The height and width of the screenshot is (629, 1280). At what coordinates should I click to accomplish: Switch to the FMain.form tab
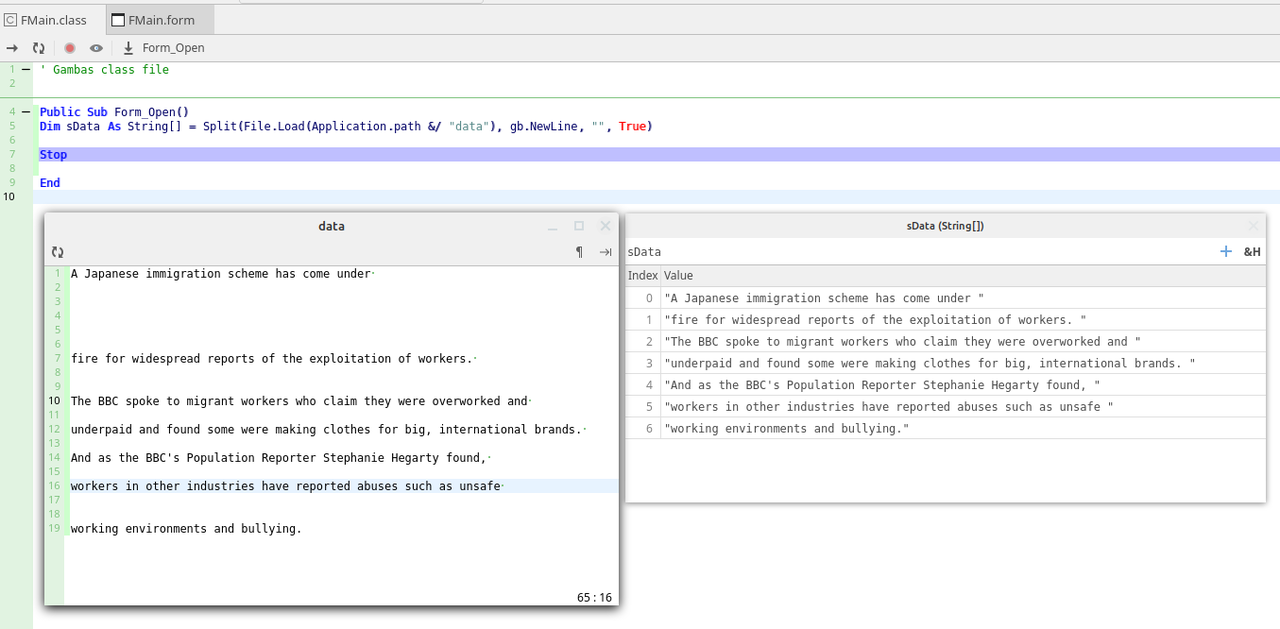158,20
